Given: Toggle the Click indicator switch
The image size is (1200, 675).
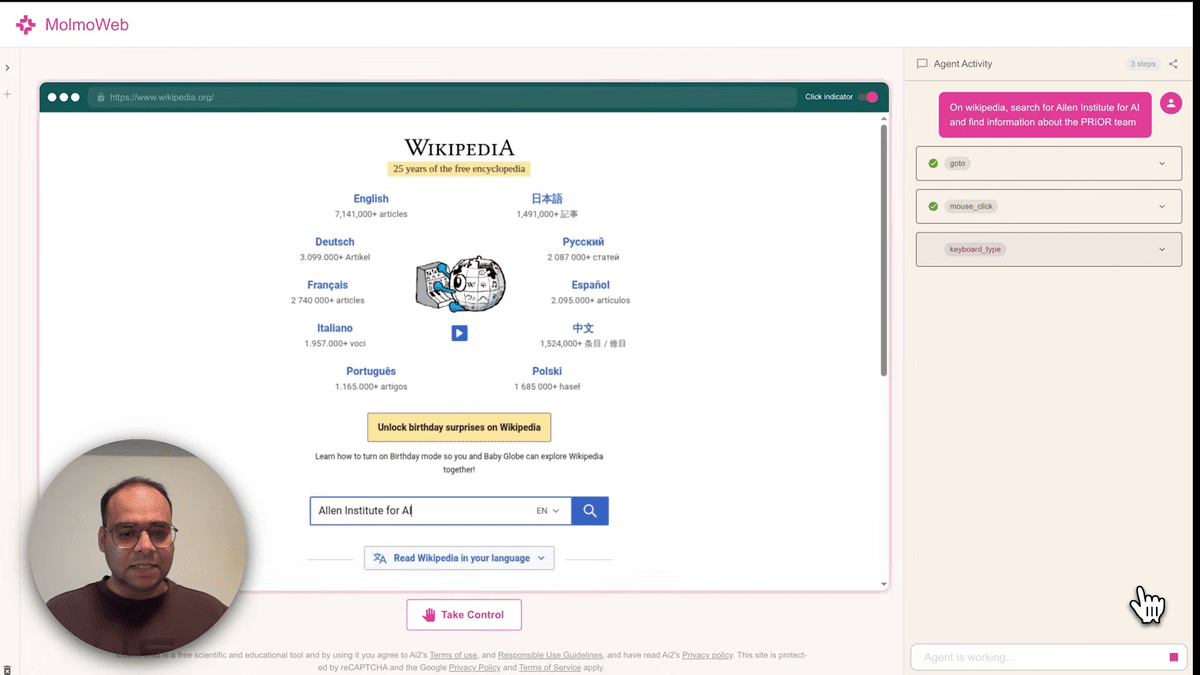Looking at the screenshot, I should coord(868,97).
